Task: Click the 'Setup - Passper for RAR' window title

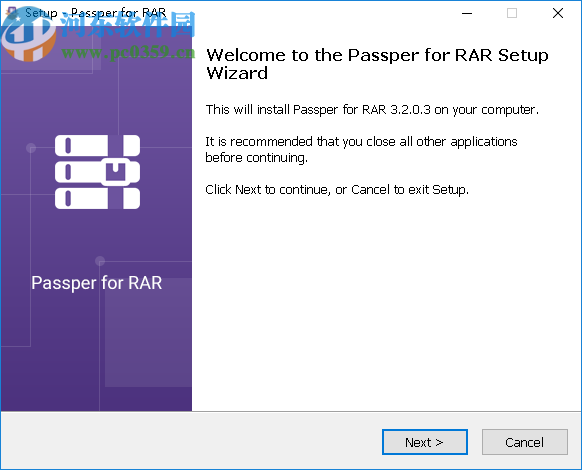Action: 95,13
